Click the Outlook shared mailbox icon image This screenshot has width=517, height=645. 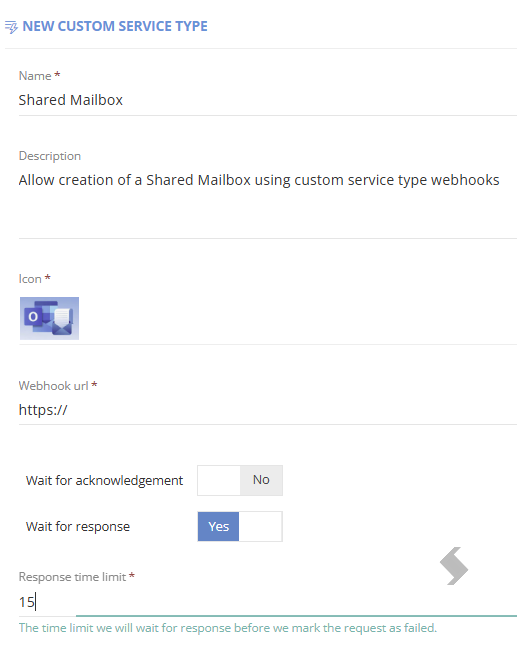coord(49,318)
